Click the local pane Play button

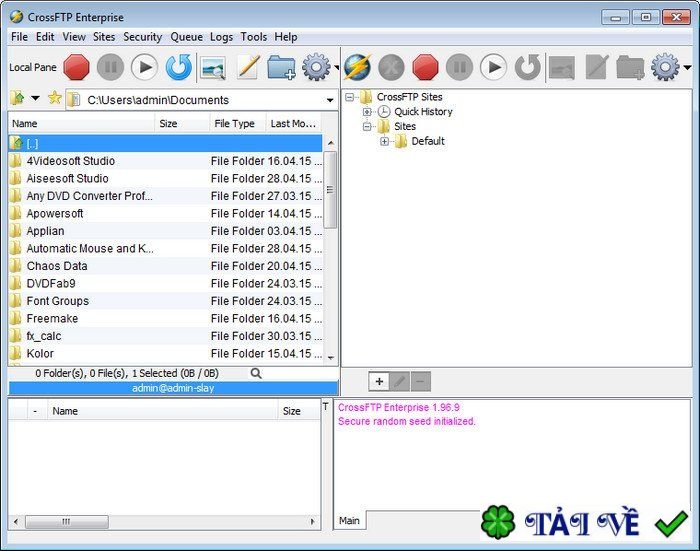144,67
